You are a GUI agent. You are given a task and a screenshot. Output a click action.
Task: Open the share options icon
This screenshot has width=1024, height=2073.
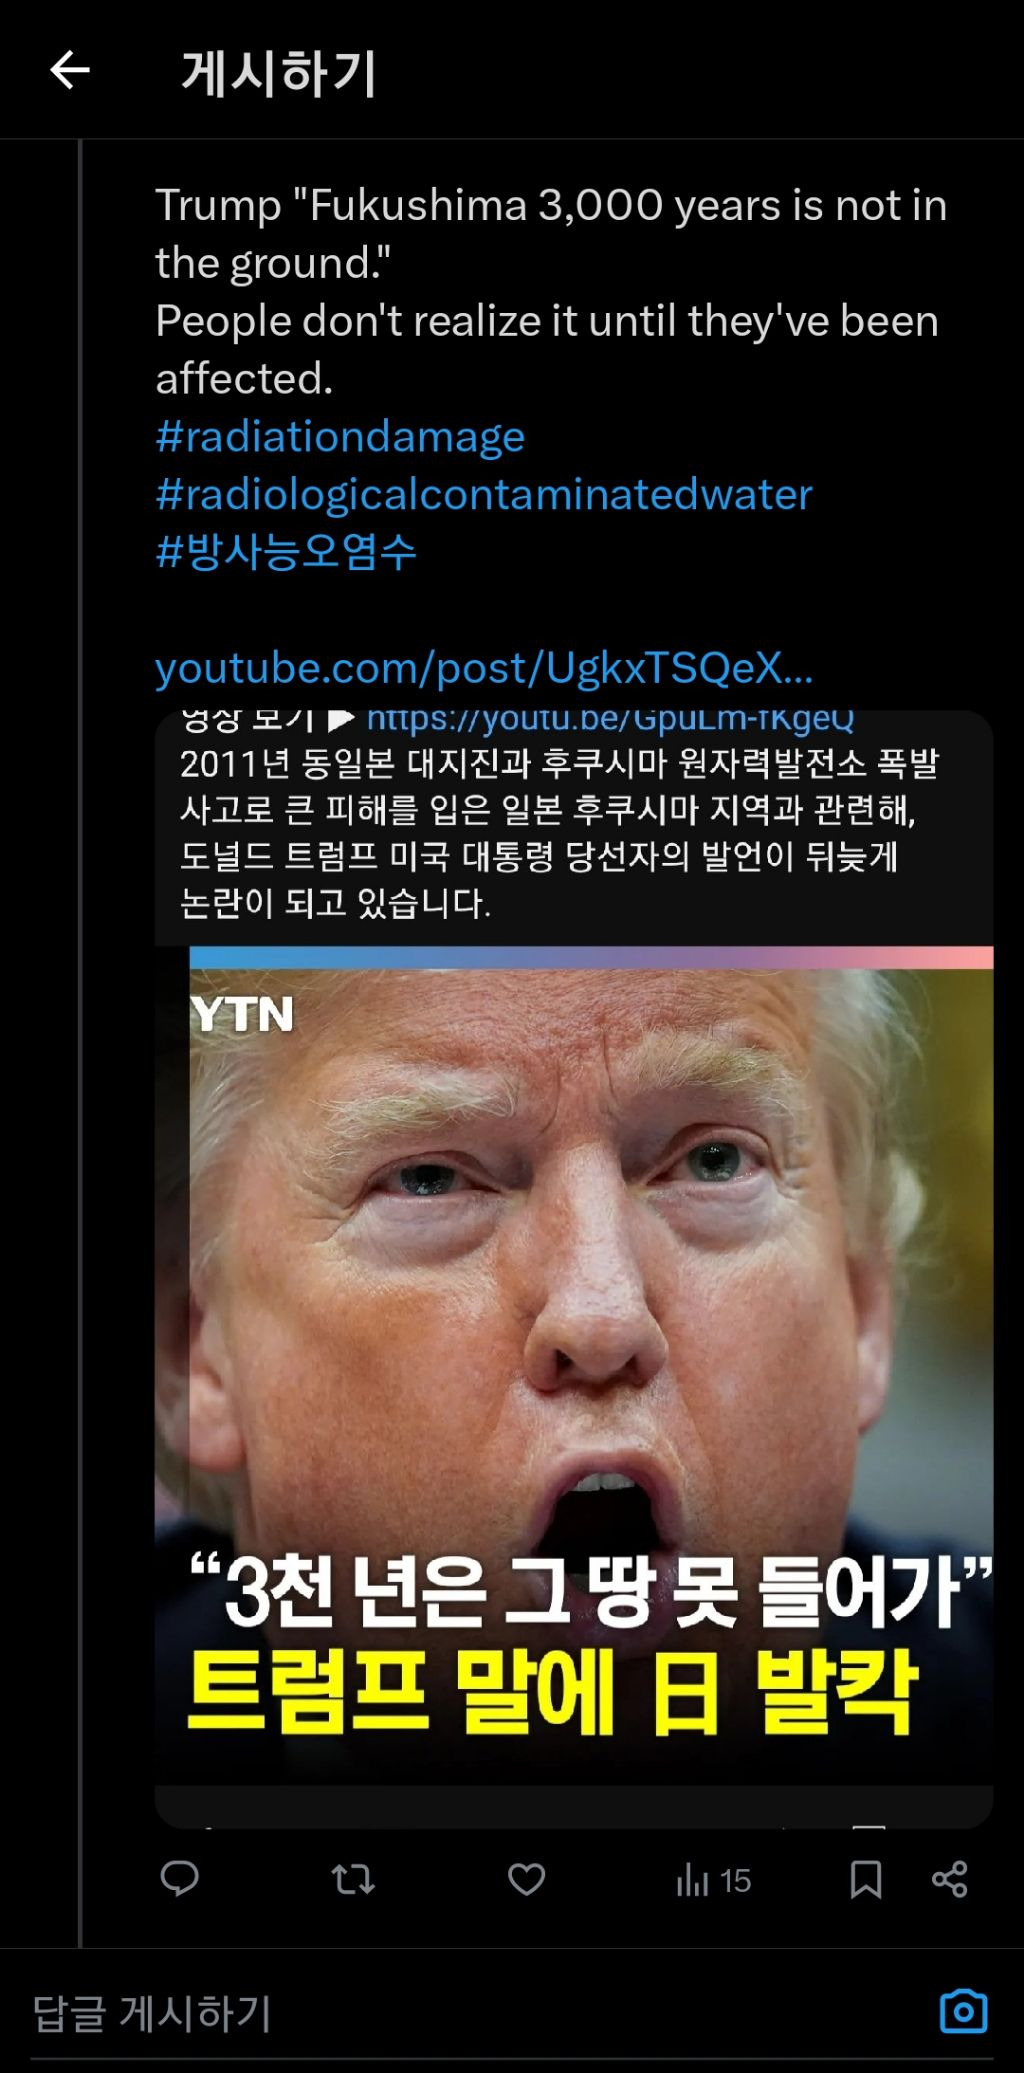click(949, 1880)
